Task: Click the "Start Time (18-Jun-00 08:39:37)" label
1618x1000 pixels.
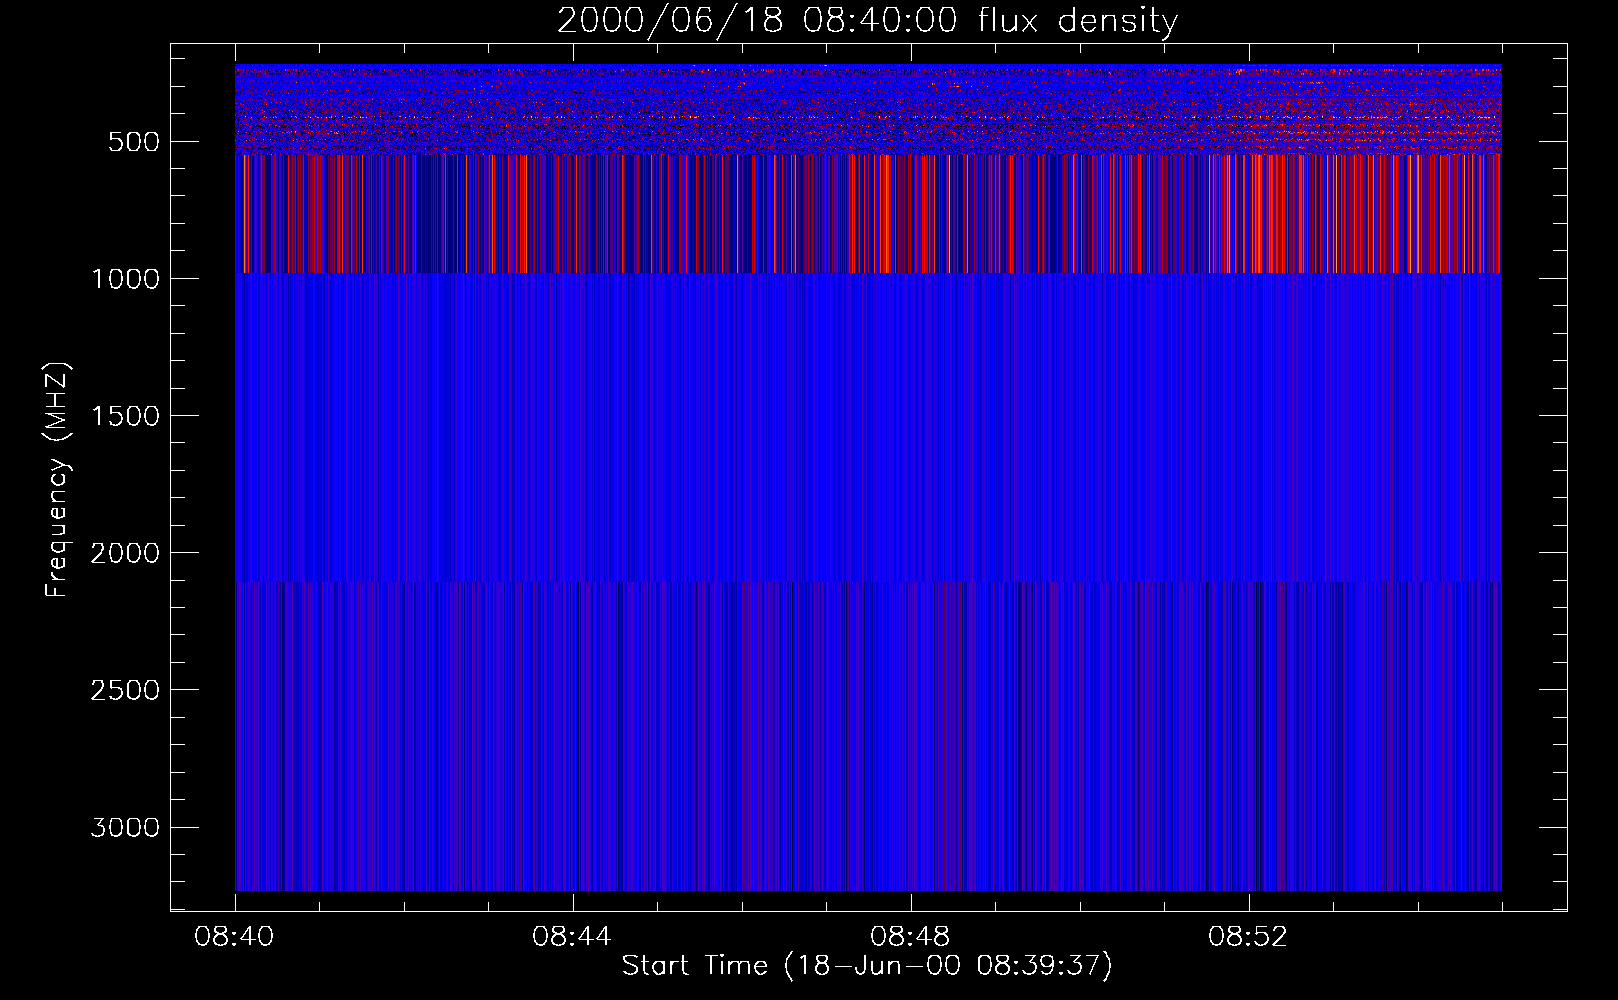Action: point(867,966)
